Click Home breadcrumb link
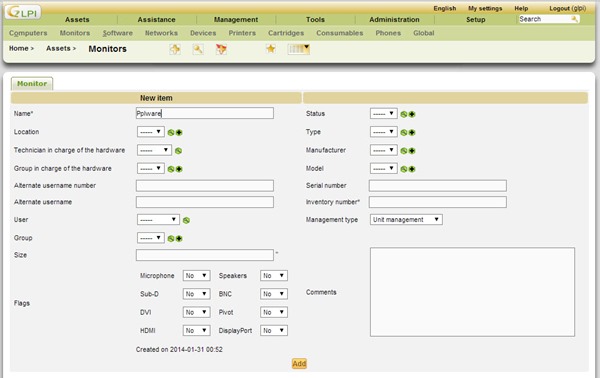 [x=18, y=49]
